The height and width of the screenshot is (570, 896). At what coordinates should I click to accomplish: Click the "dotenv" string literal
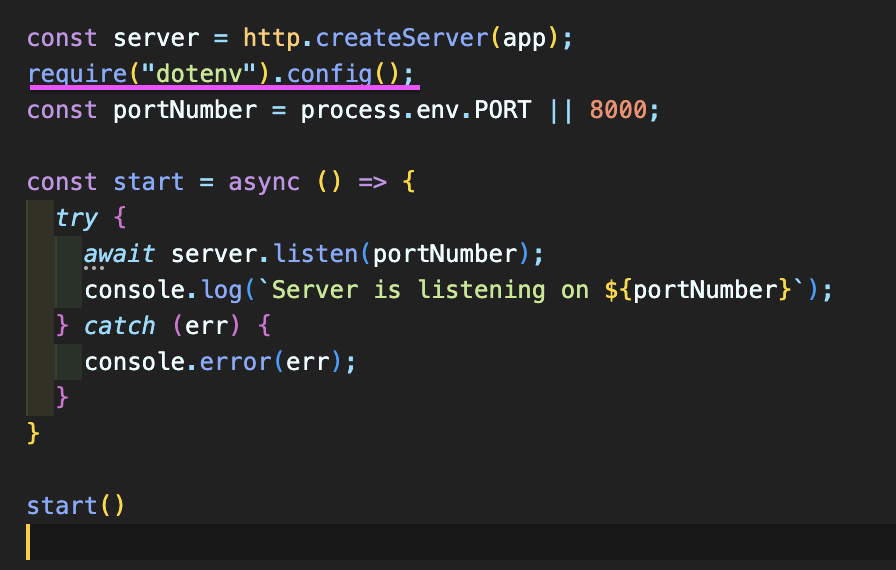199,74
